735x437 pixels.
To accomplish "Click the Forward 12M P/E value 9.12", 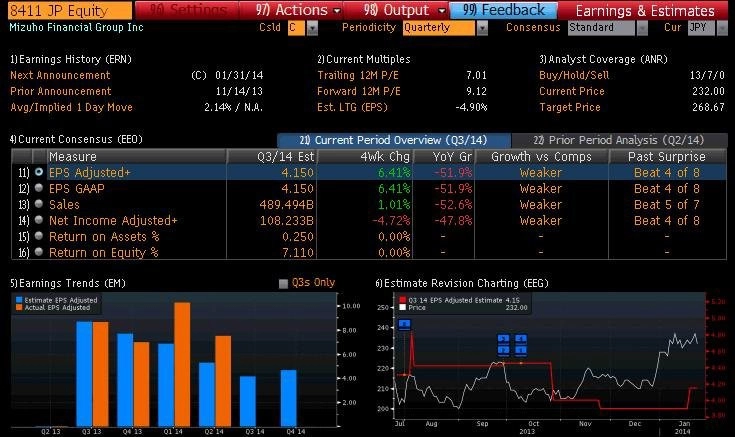I will tap(476, 91).
